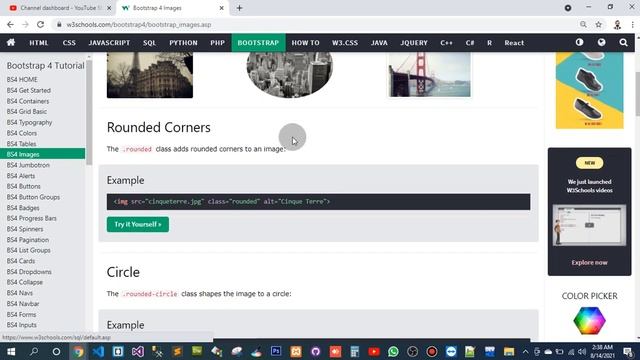
Task: Open Windows taskbar search icon
Action: pyautogui.click(x=34, y=351)
